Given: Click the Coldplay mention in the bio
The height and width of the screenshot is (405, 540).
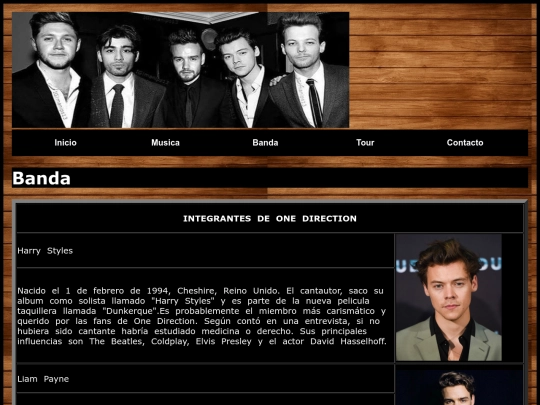Looking at the screenshot, I should click(x=170, y=341).
